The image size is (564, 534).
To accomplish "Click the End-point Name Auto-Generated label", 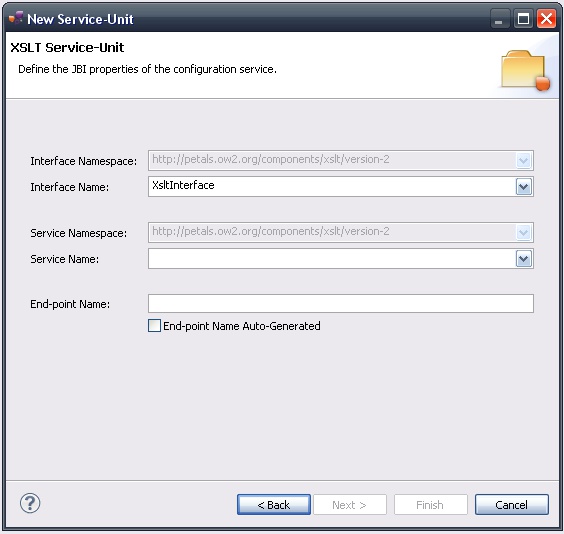I will (x=242, y=326).
